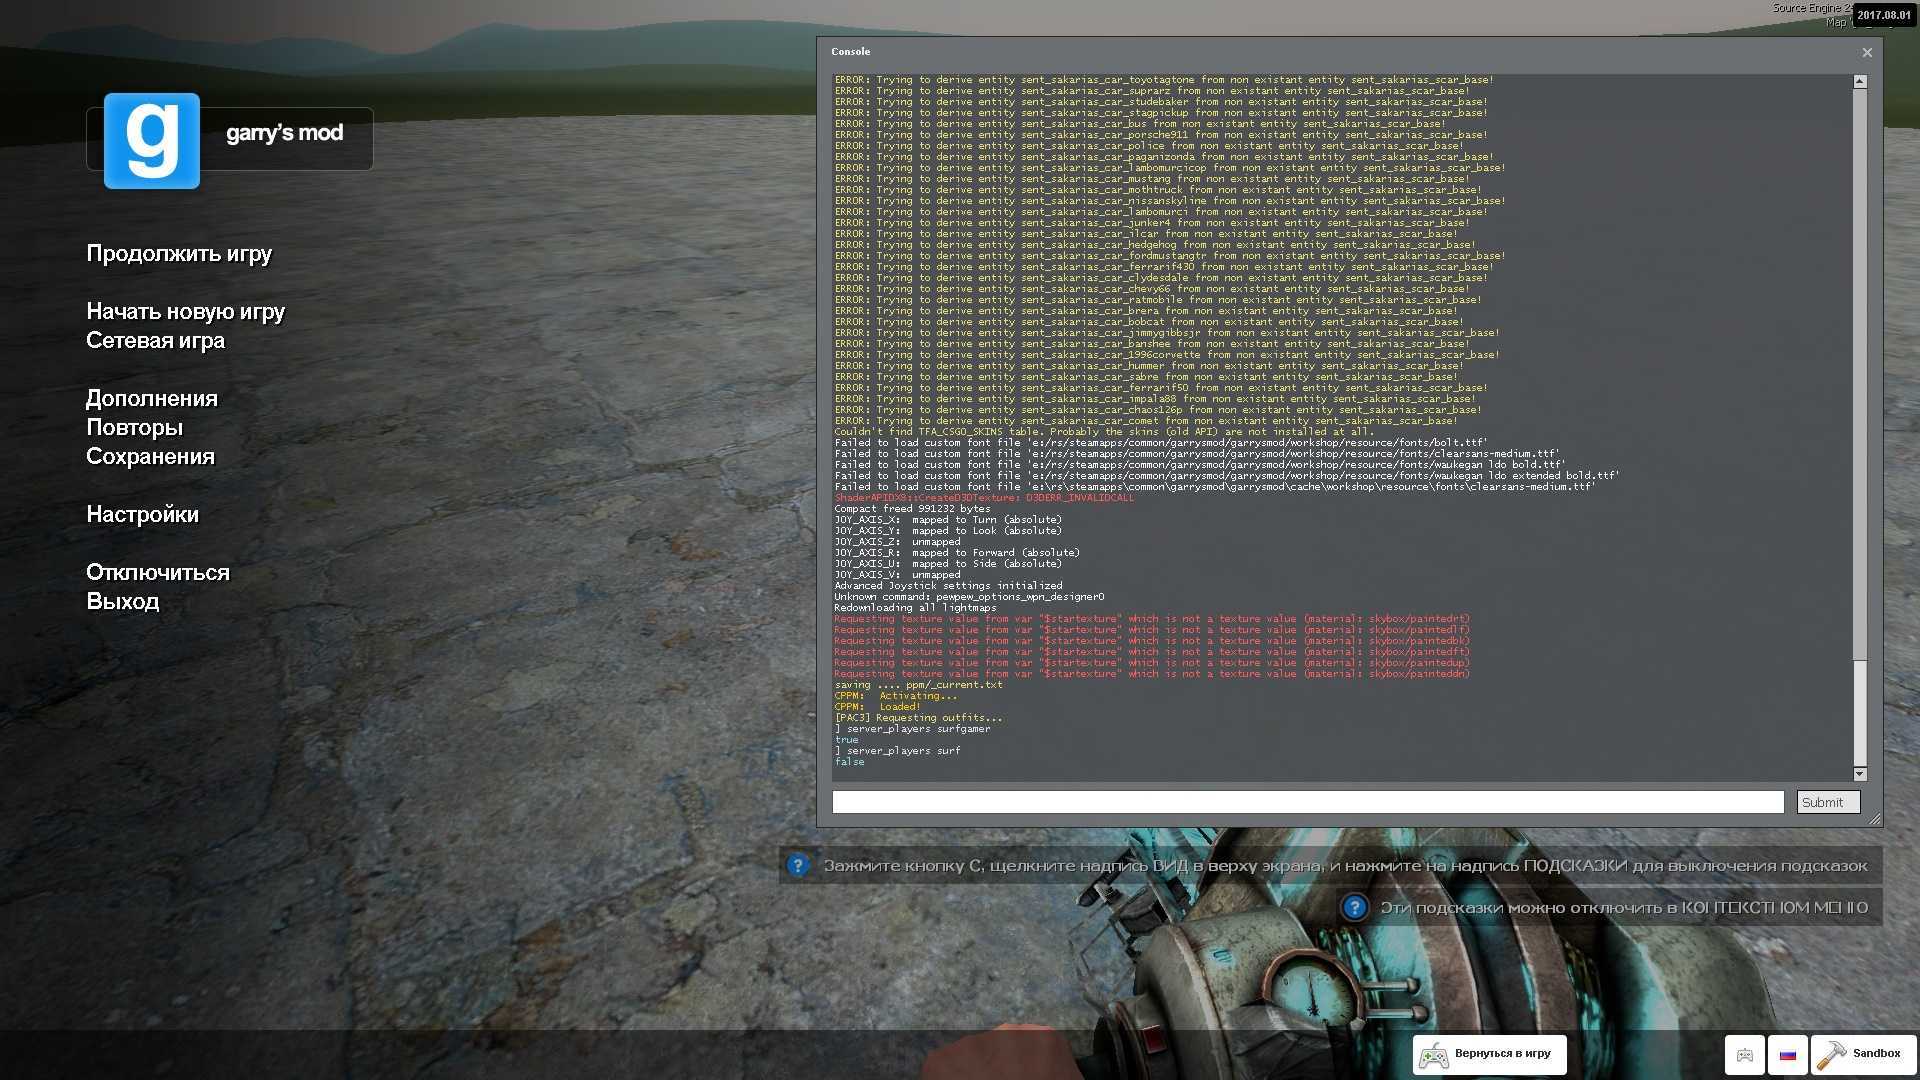Click the red ShaderAPIDX8 error line

click(x=984, y=498)
